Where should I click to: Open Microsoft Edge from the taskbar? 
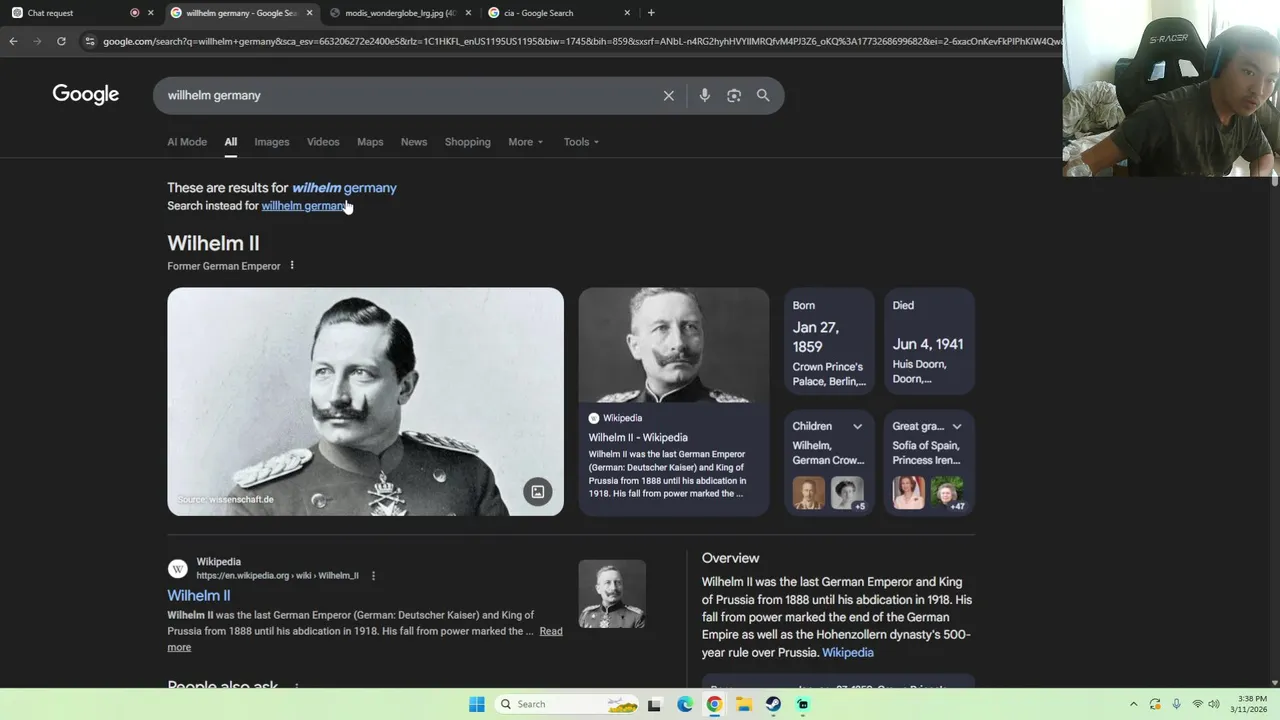[x=685, y=704]
